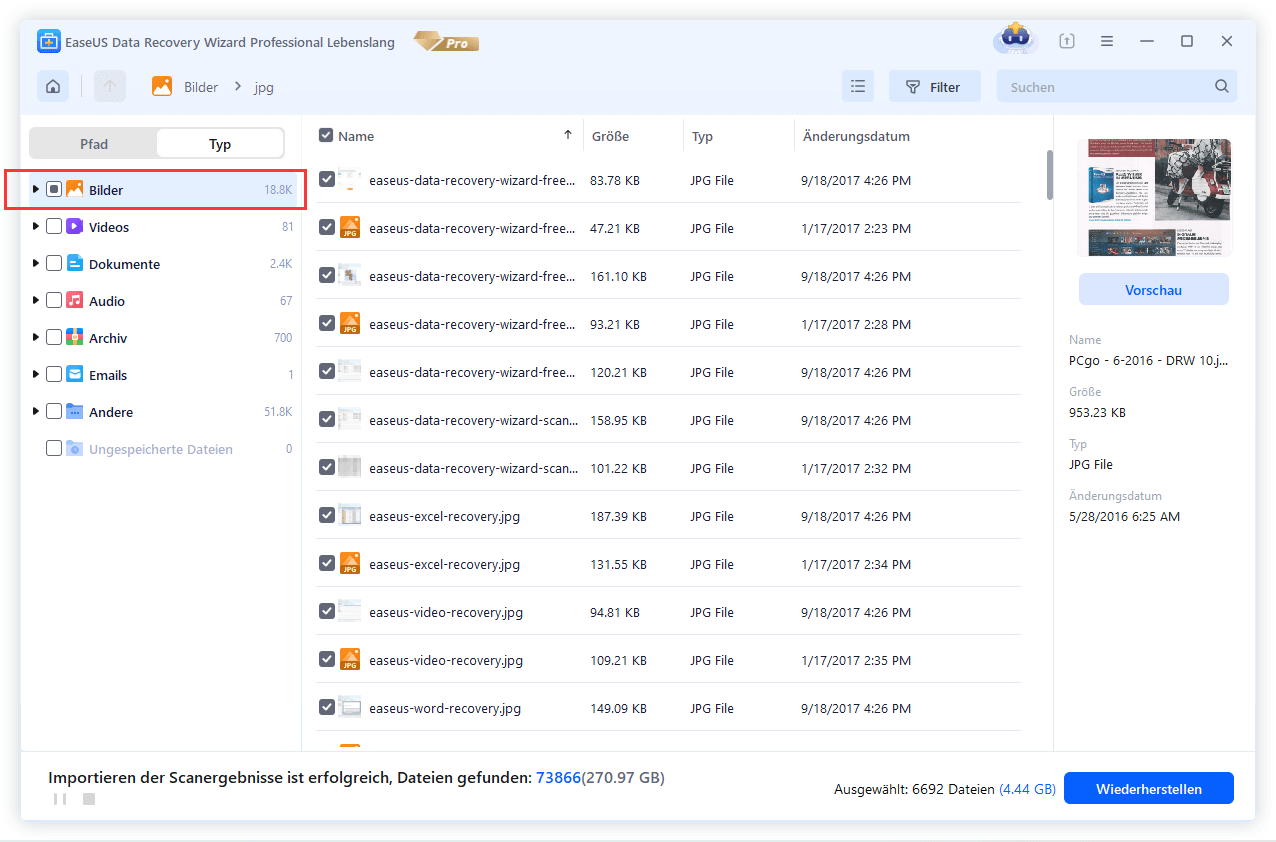1276x842 pixels.
Task: Open the account avatar icon in the title bar
Action: (1015, 39)
